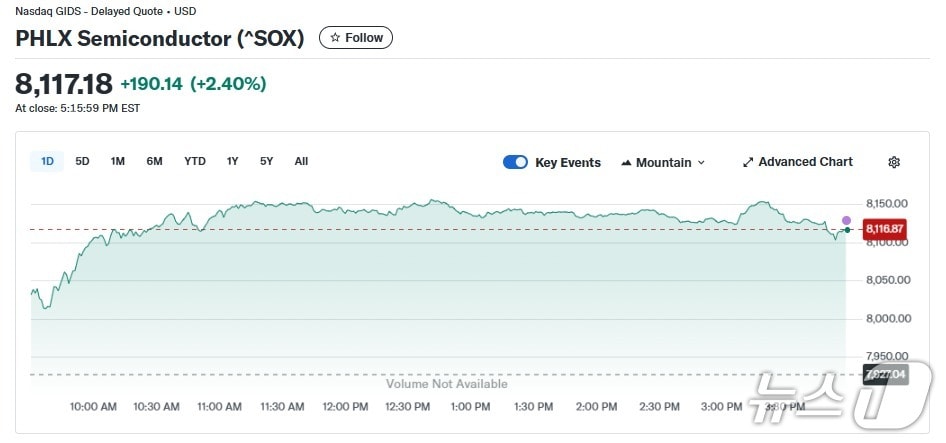Click the 7,927.04 previous close label
This screenshot has height=443, width=946.
point(884,375)
